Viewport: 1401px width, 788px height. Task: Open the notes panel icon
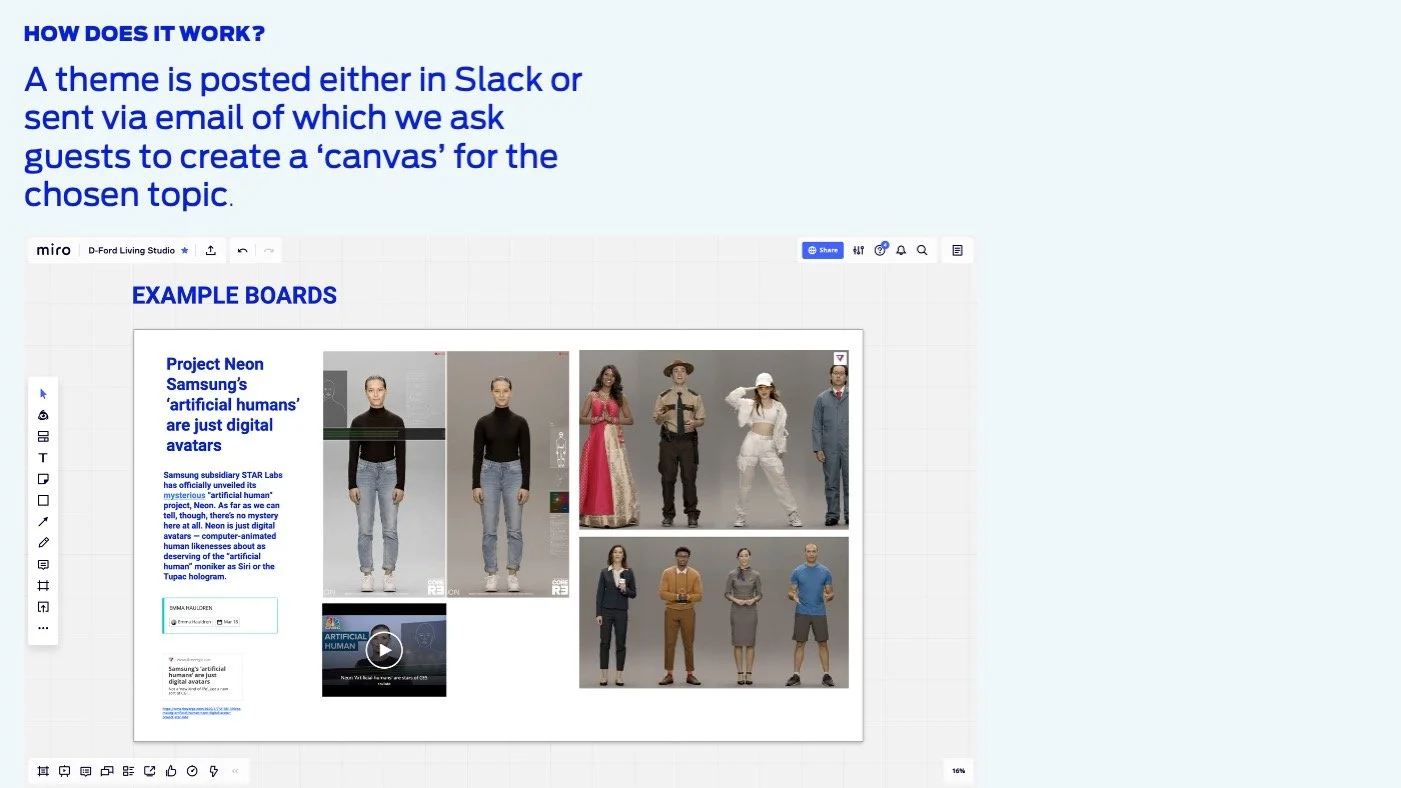point(957,250)
